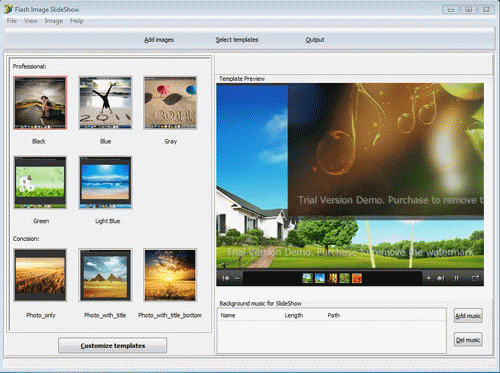The width and height of the screenshot is (500, 373).
Task: Select the fifth orange filmstrip thumbnail
Action: coord(357,278)
